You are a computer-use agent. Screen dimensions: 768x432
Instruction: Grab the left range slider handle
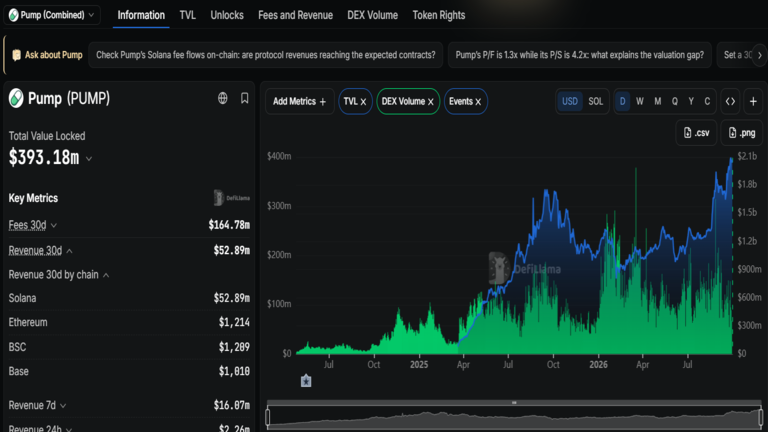pos(268,417)
